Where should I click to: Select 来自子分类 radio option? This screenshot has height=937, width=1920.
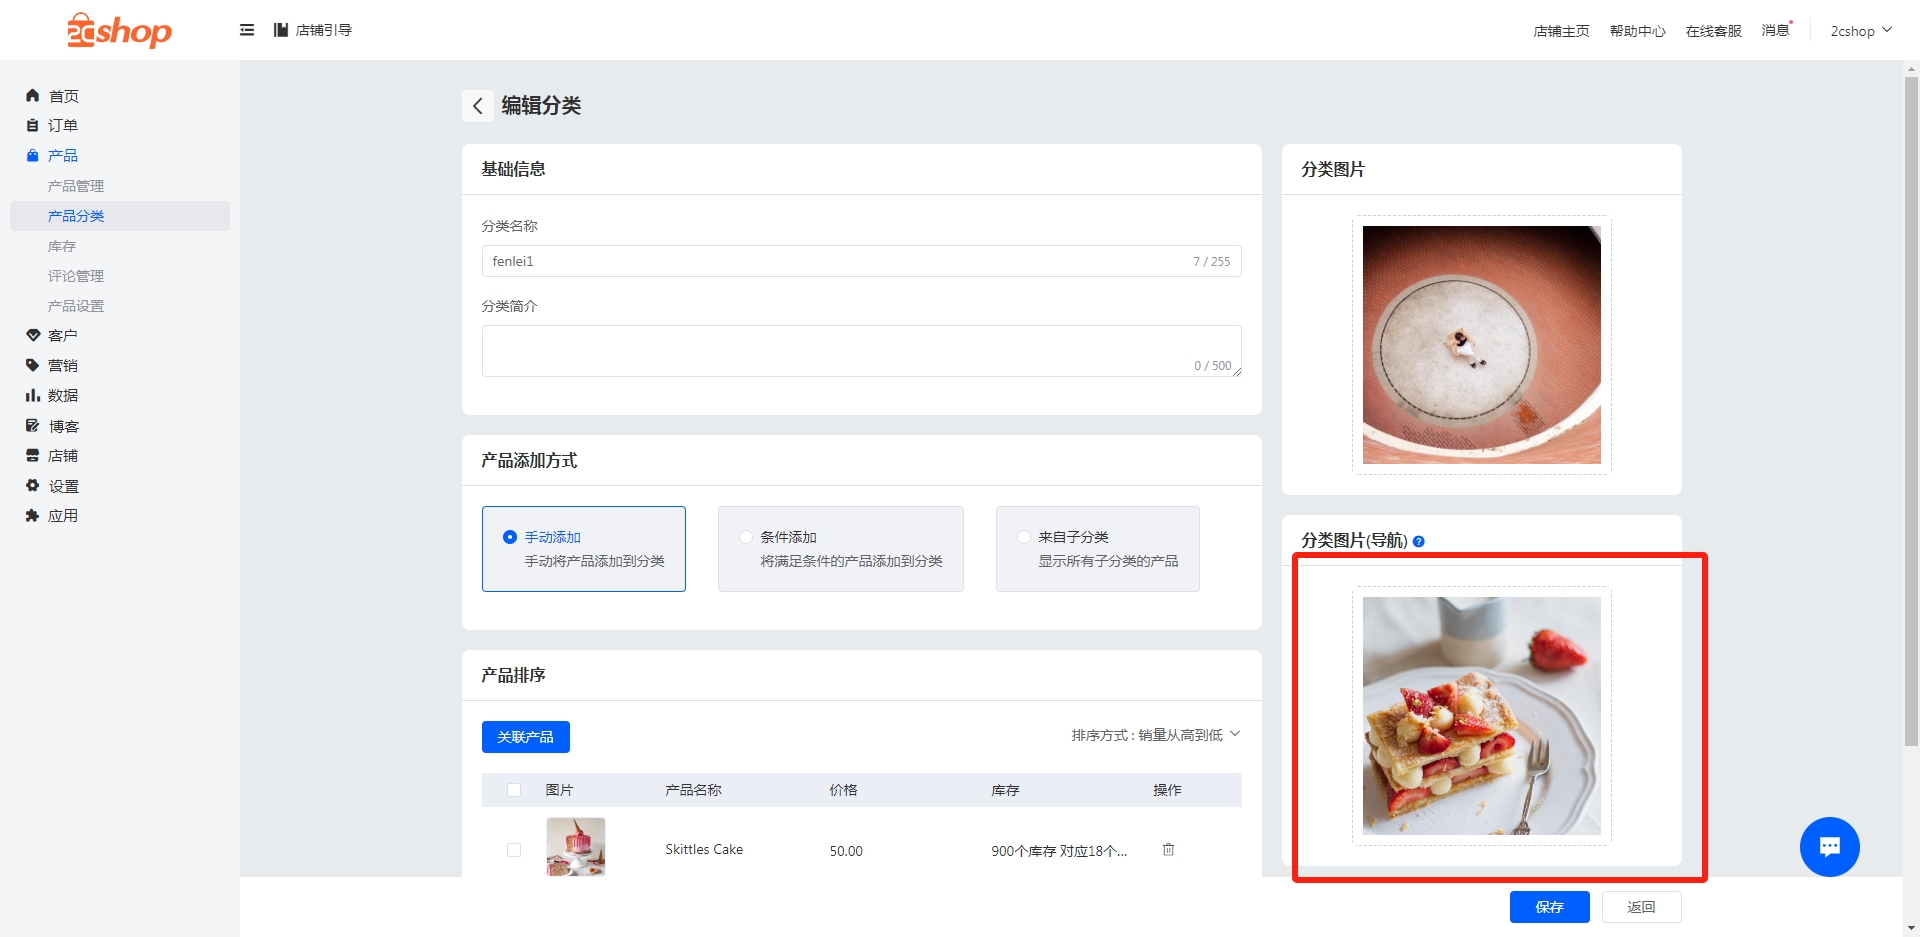point(1024,537)
